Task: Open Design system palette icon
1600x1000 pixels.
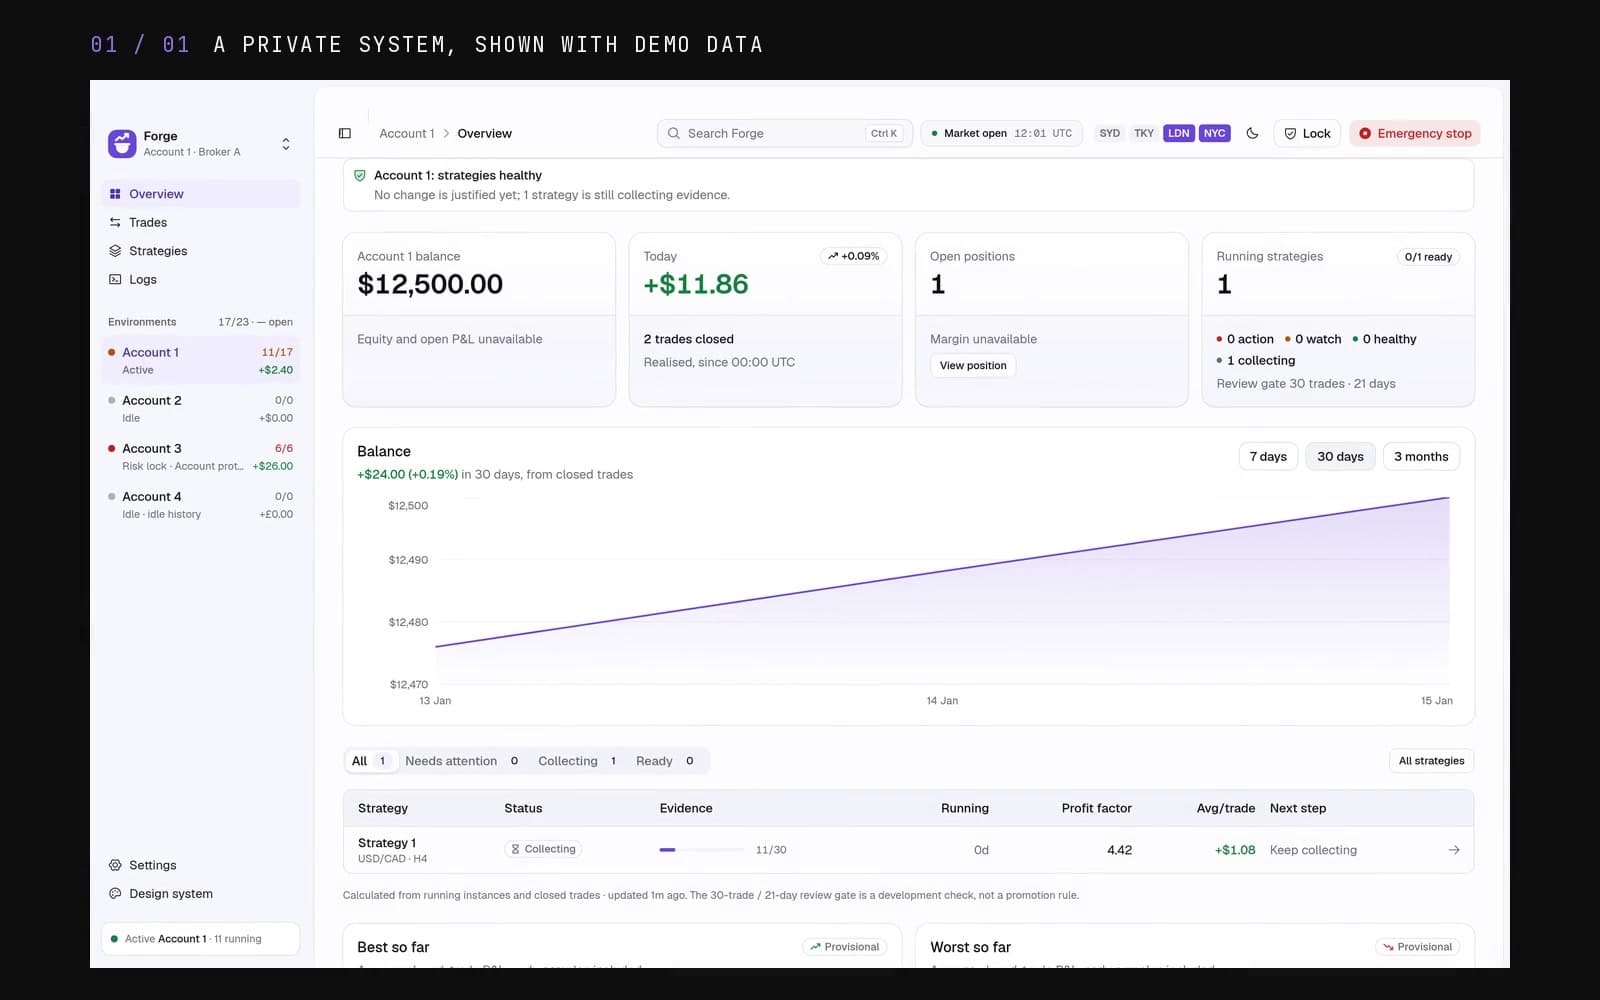Action: [x=115, y=894]
